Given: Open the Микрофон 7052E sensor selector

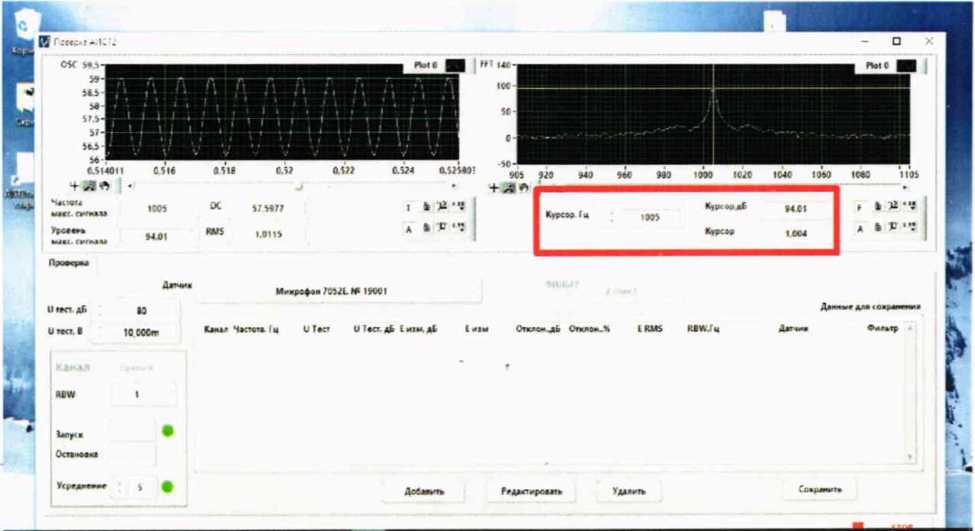Looking at the screenshot, I should [338, 291].
